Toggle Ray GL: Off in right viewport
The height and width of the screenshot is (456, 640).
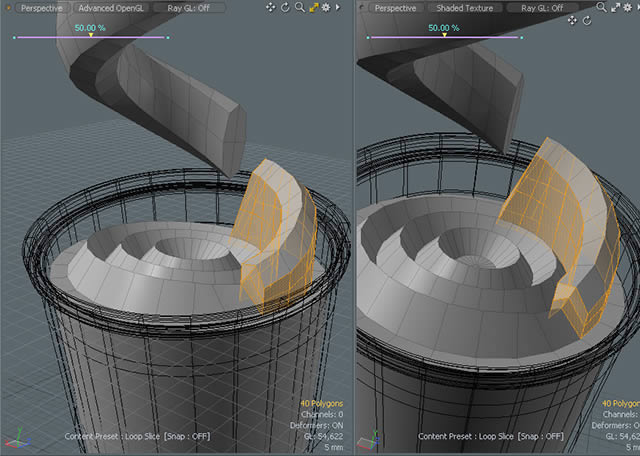coord(542,8)
